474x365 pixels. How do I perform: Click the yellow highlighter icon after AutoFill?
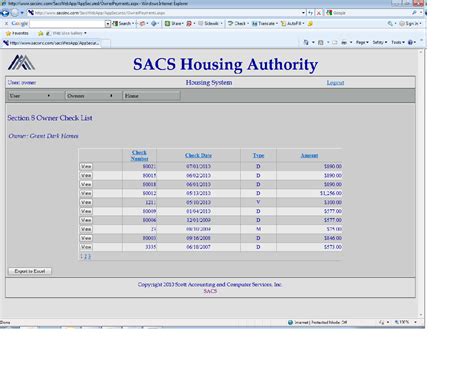click(x=310, y=24)
